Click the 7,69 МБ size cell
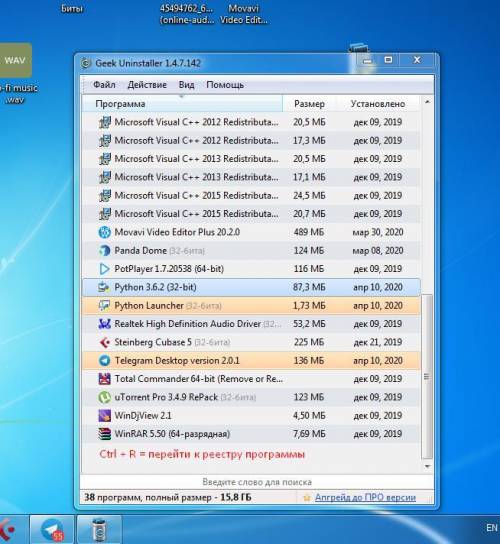Screen dimensions: 500x544 pos(309,434)
